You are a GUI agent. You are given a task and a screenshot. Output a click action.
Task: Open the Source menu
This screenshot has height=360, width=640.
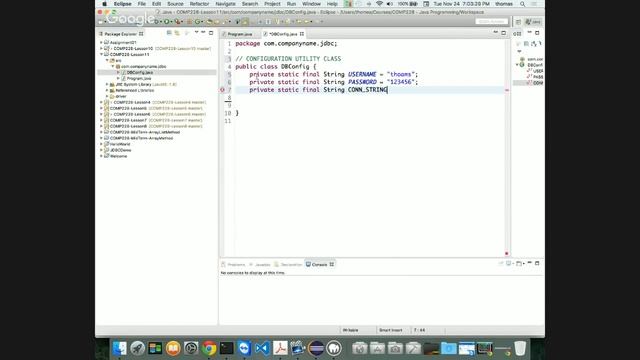tap(175, 4)
